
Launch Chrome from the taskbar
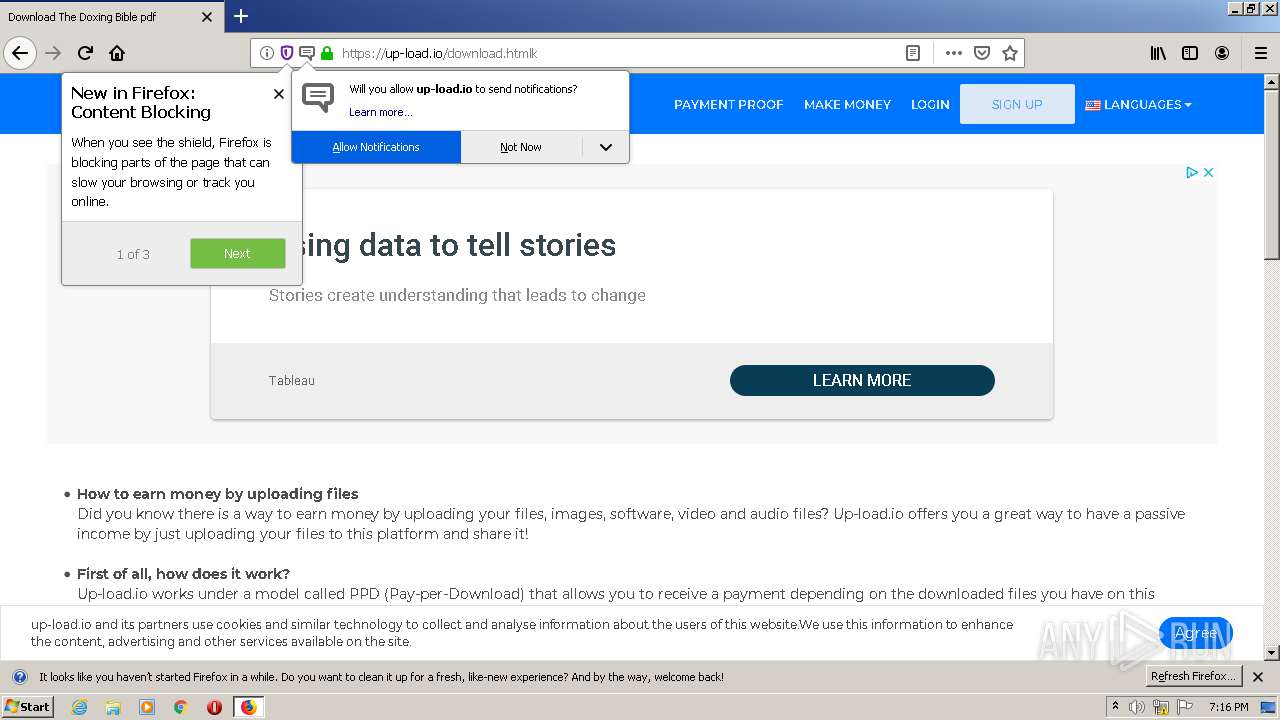pyautogui.click(x=180, y=707)
